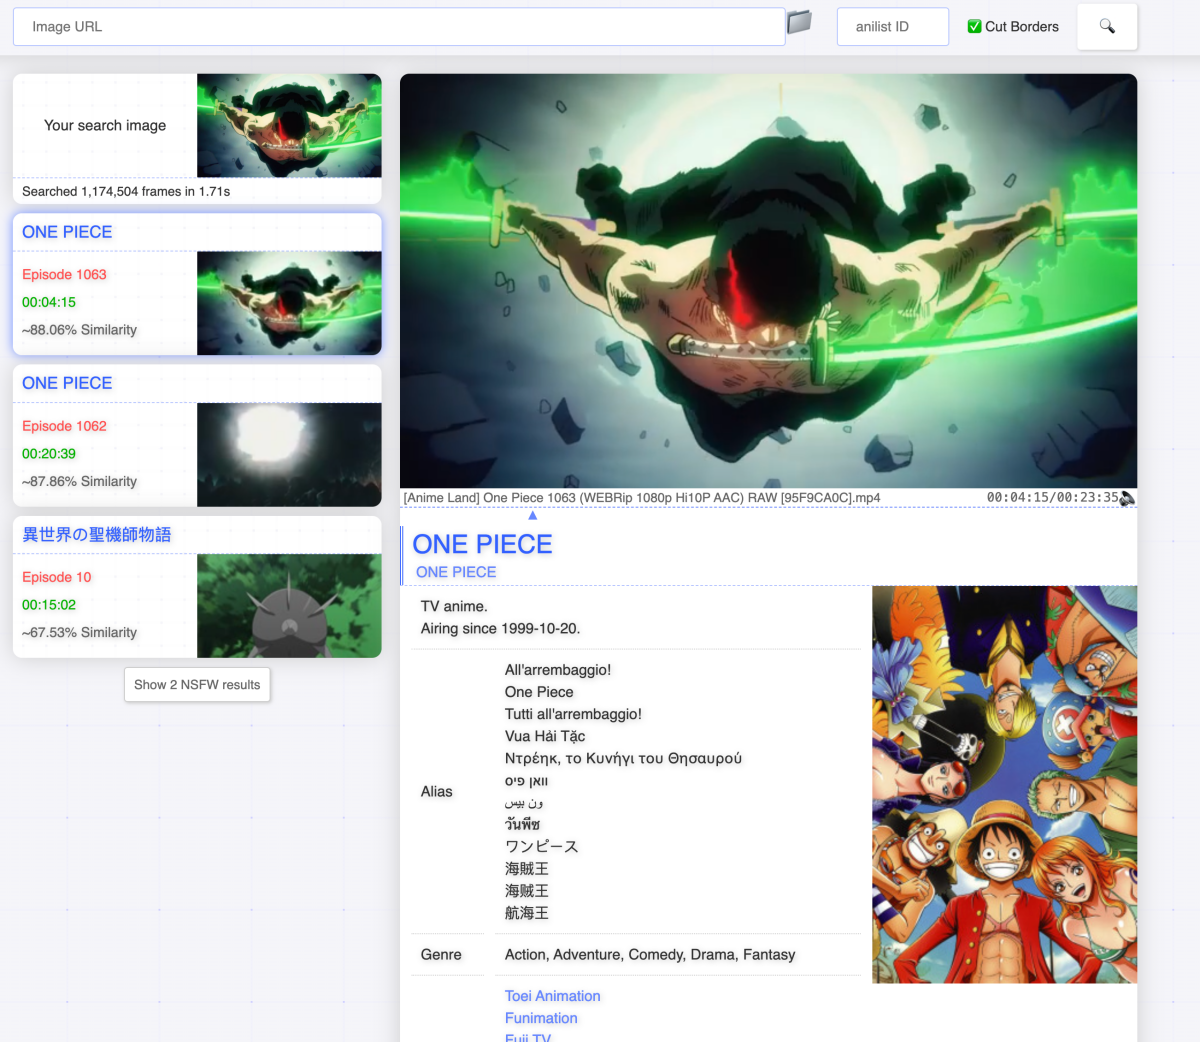This screenshot has width=1200, height=1042.
Task: Click the '~88.06% Similarity' text
Action: coord(79,330)
